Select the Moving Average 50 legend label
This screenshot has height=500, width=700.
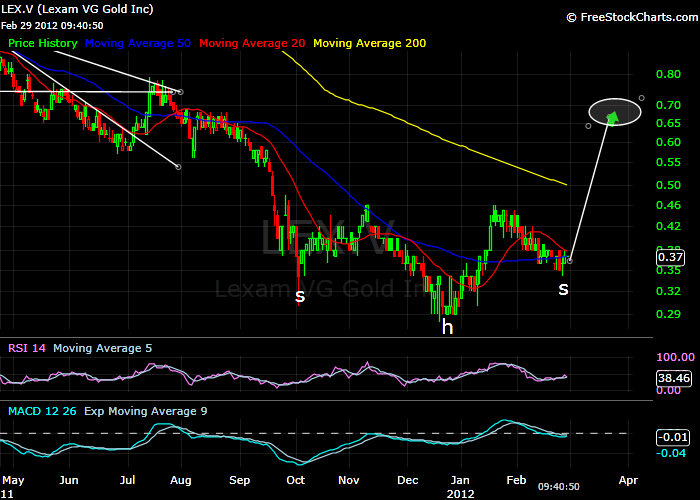tap(138, 43)
